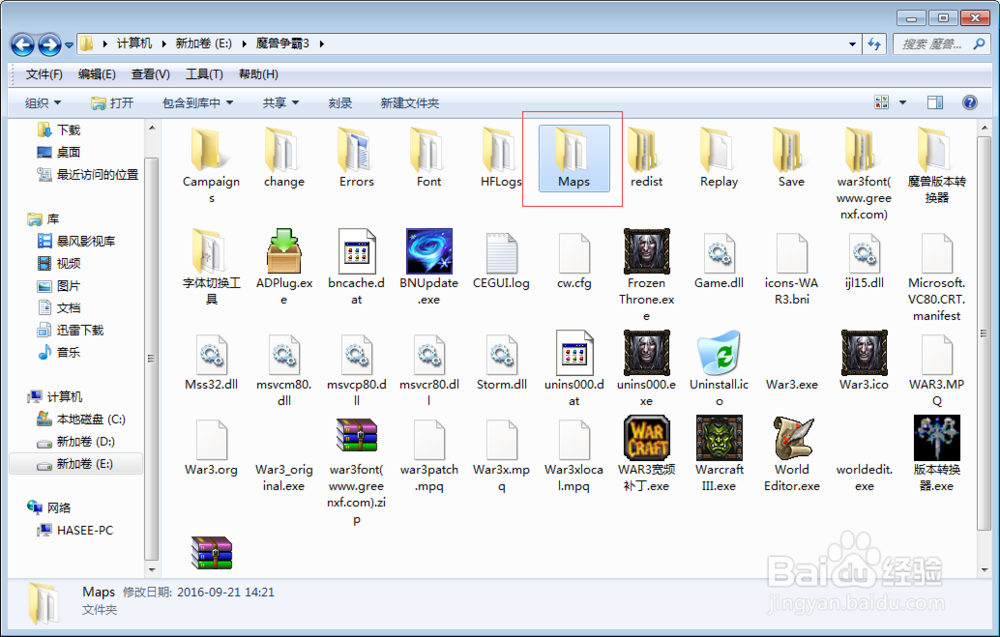The image size is (1000, 637).
Task: Select the bncache.dat file
Action: [357, 268]
